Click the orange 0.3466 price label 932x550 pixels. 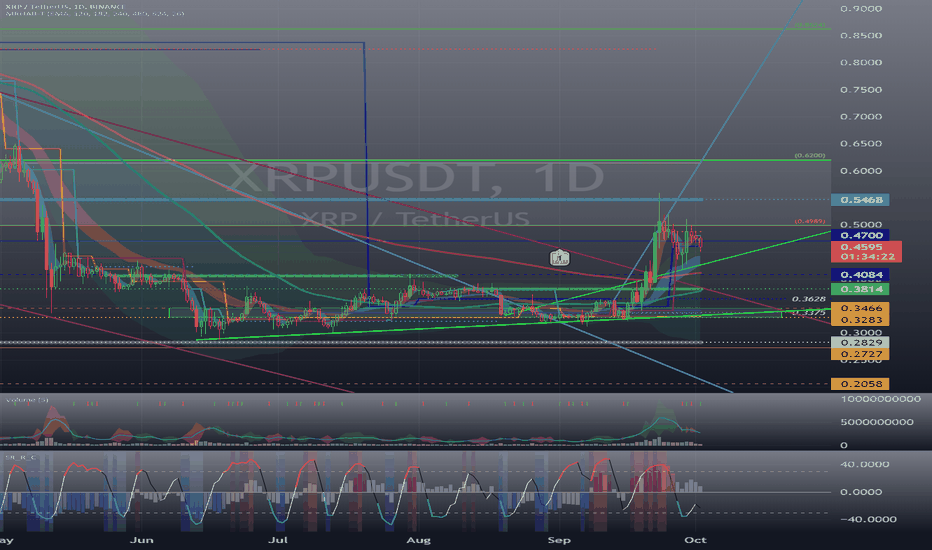(x=860, y=308)
